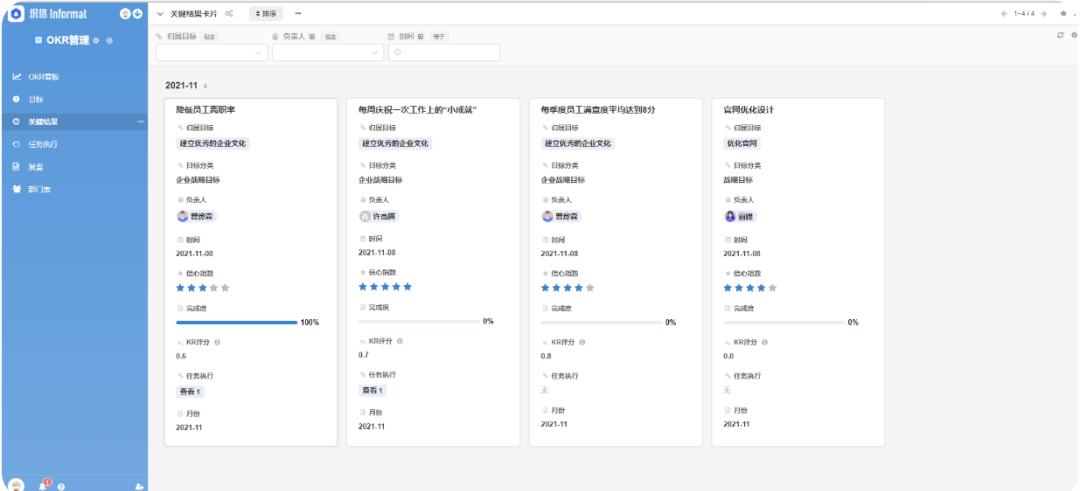Image resolution: width=1080 pixels, height=491 pixels.
Task: Click the user face icon in sidebar header
Action: (x=125, y=13)
